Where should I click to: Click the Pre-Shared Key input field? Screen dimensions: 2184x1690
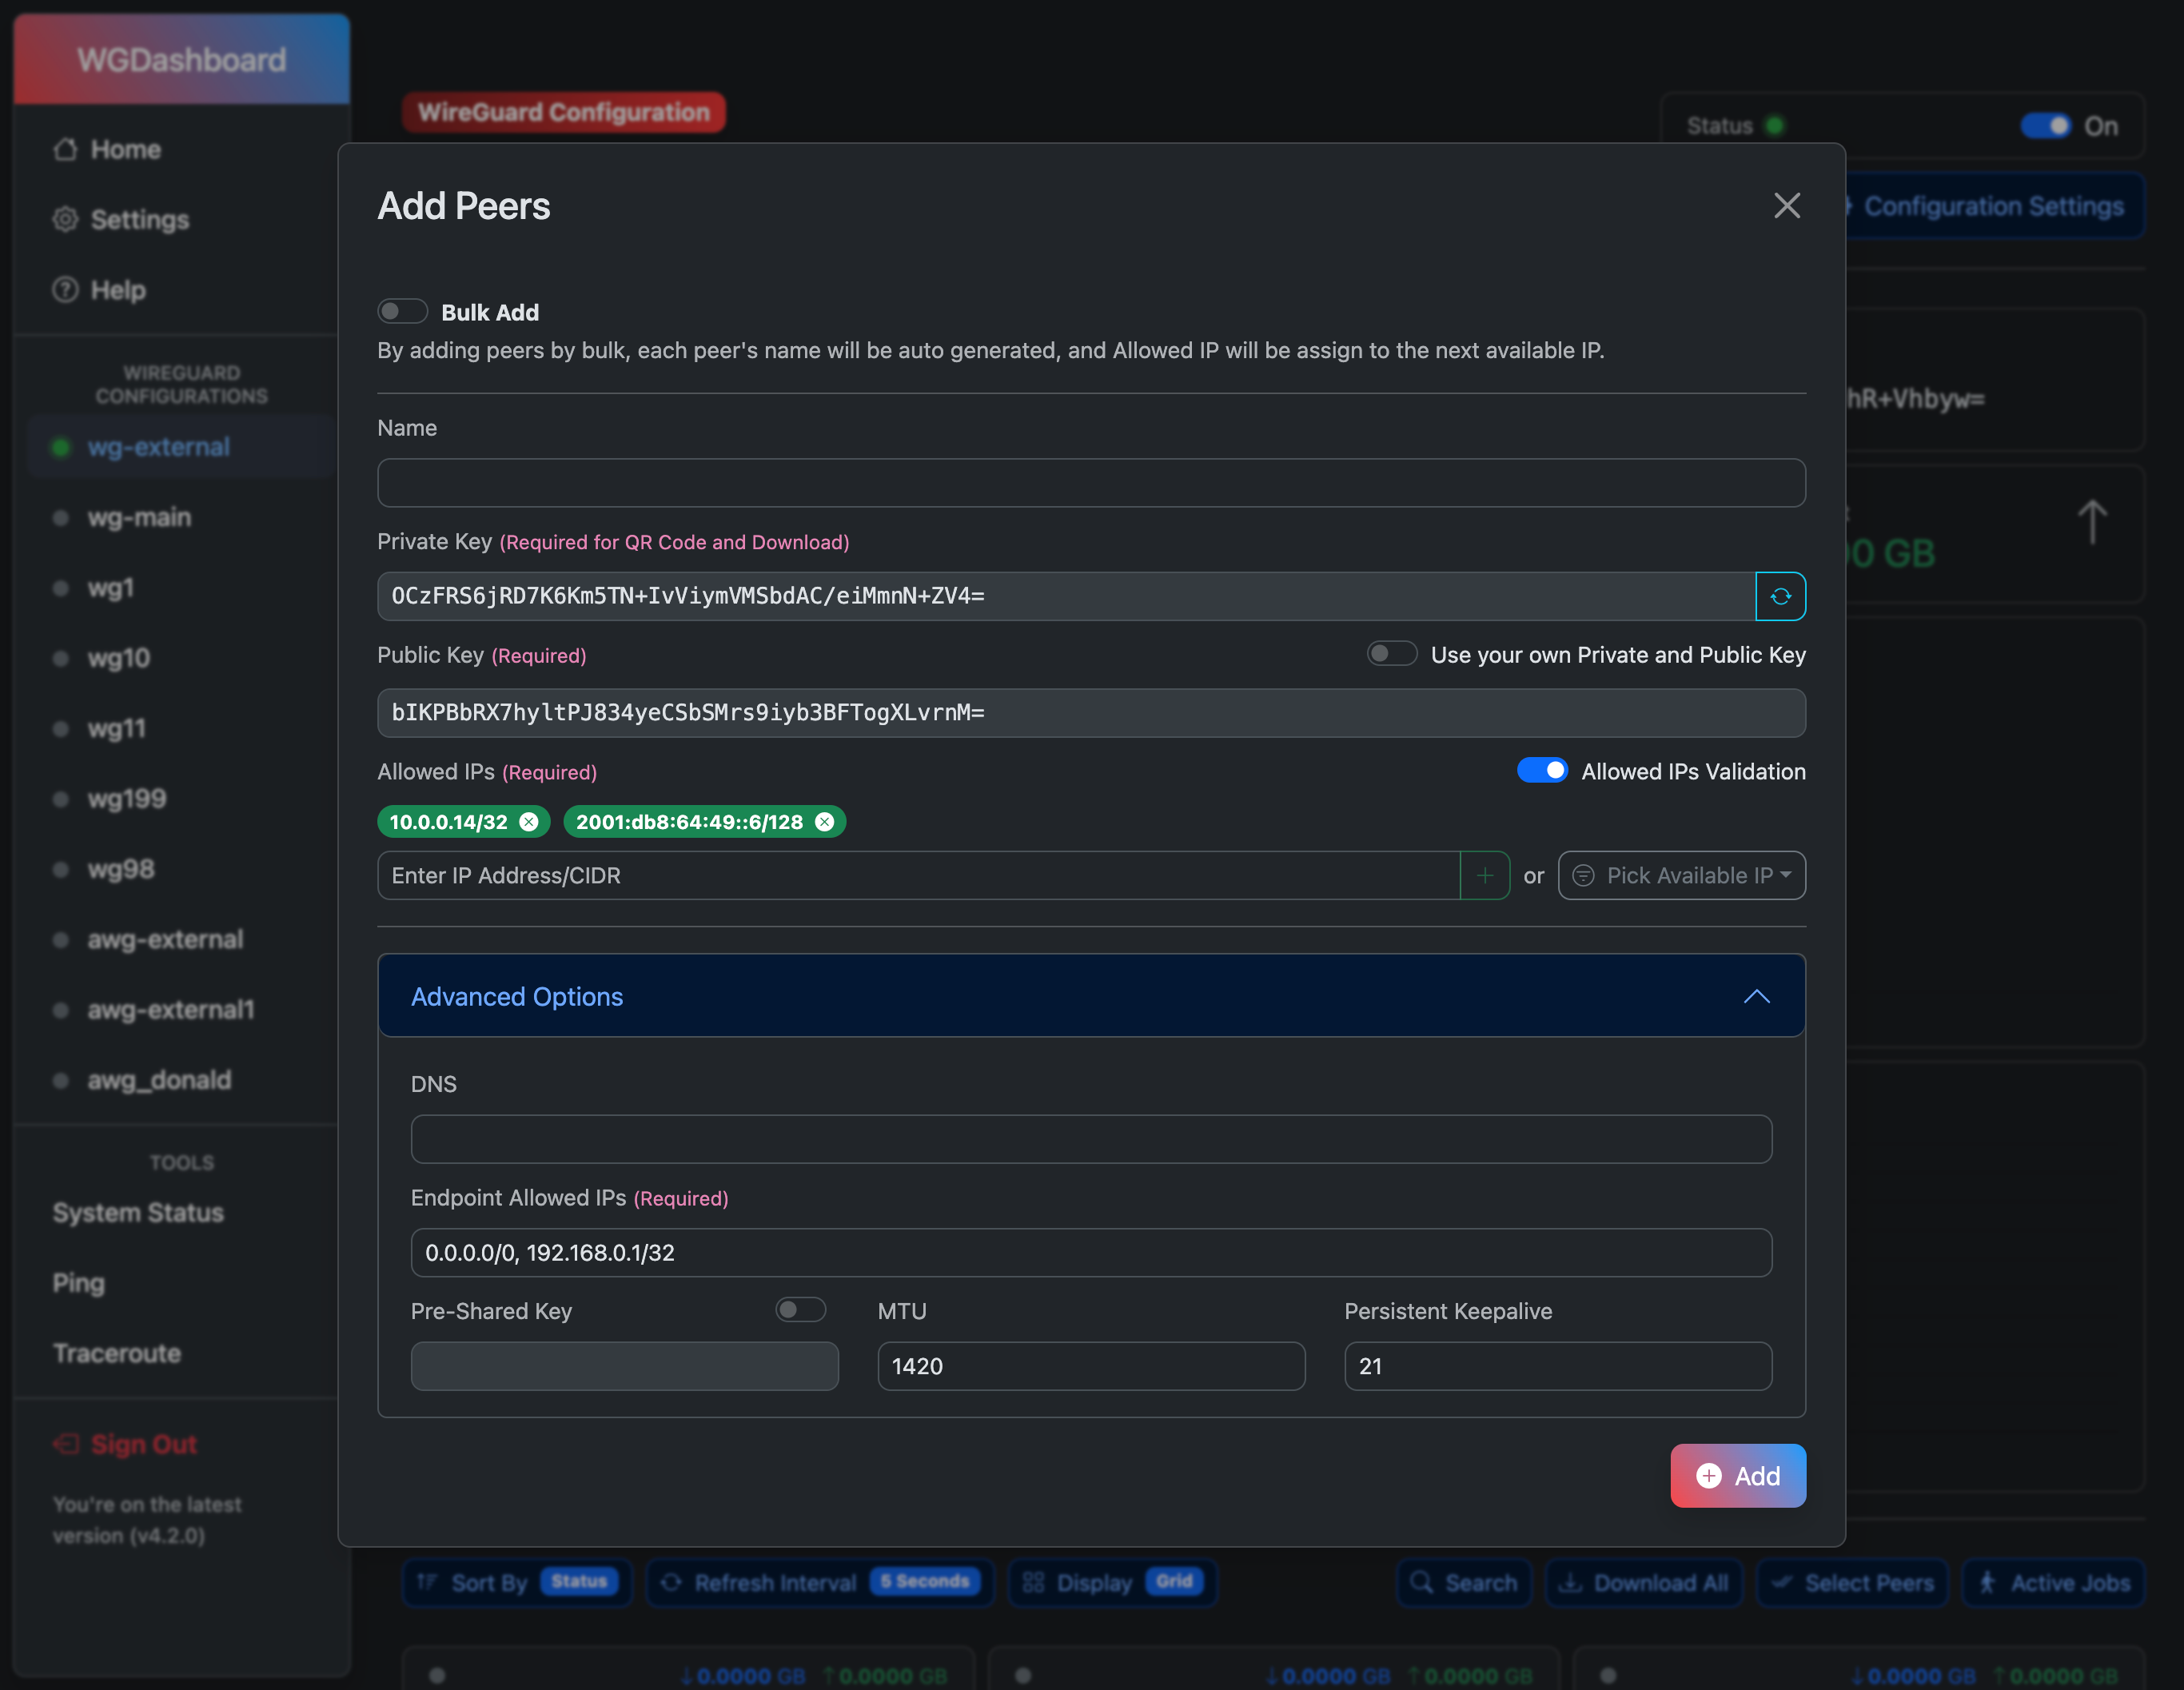(x=625, y=1366)
